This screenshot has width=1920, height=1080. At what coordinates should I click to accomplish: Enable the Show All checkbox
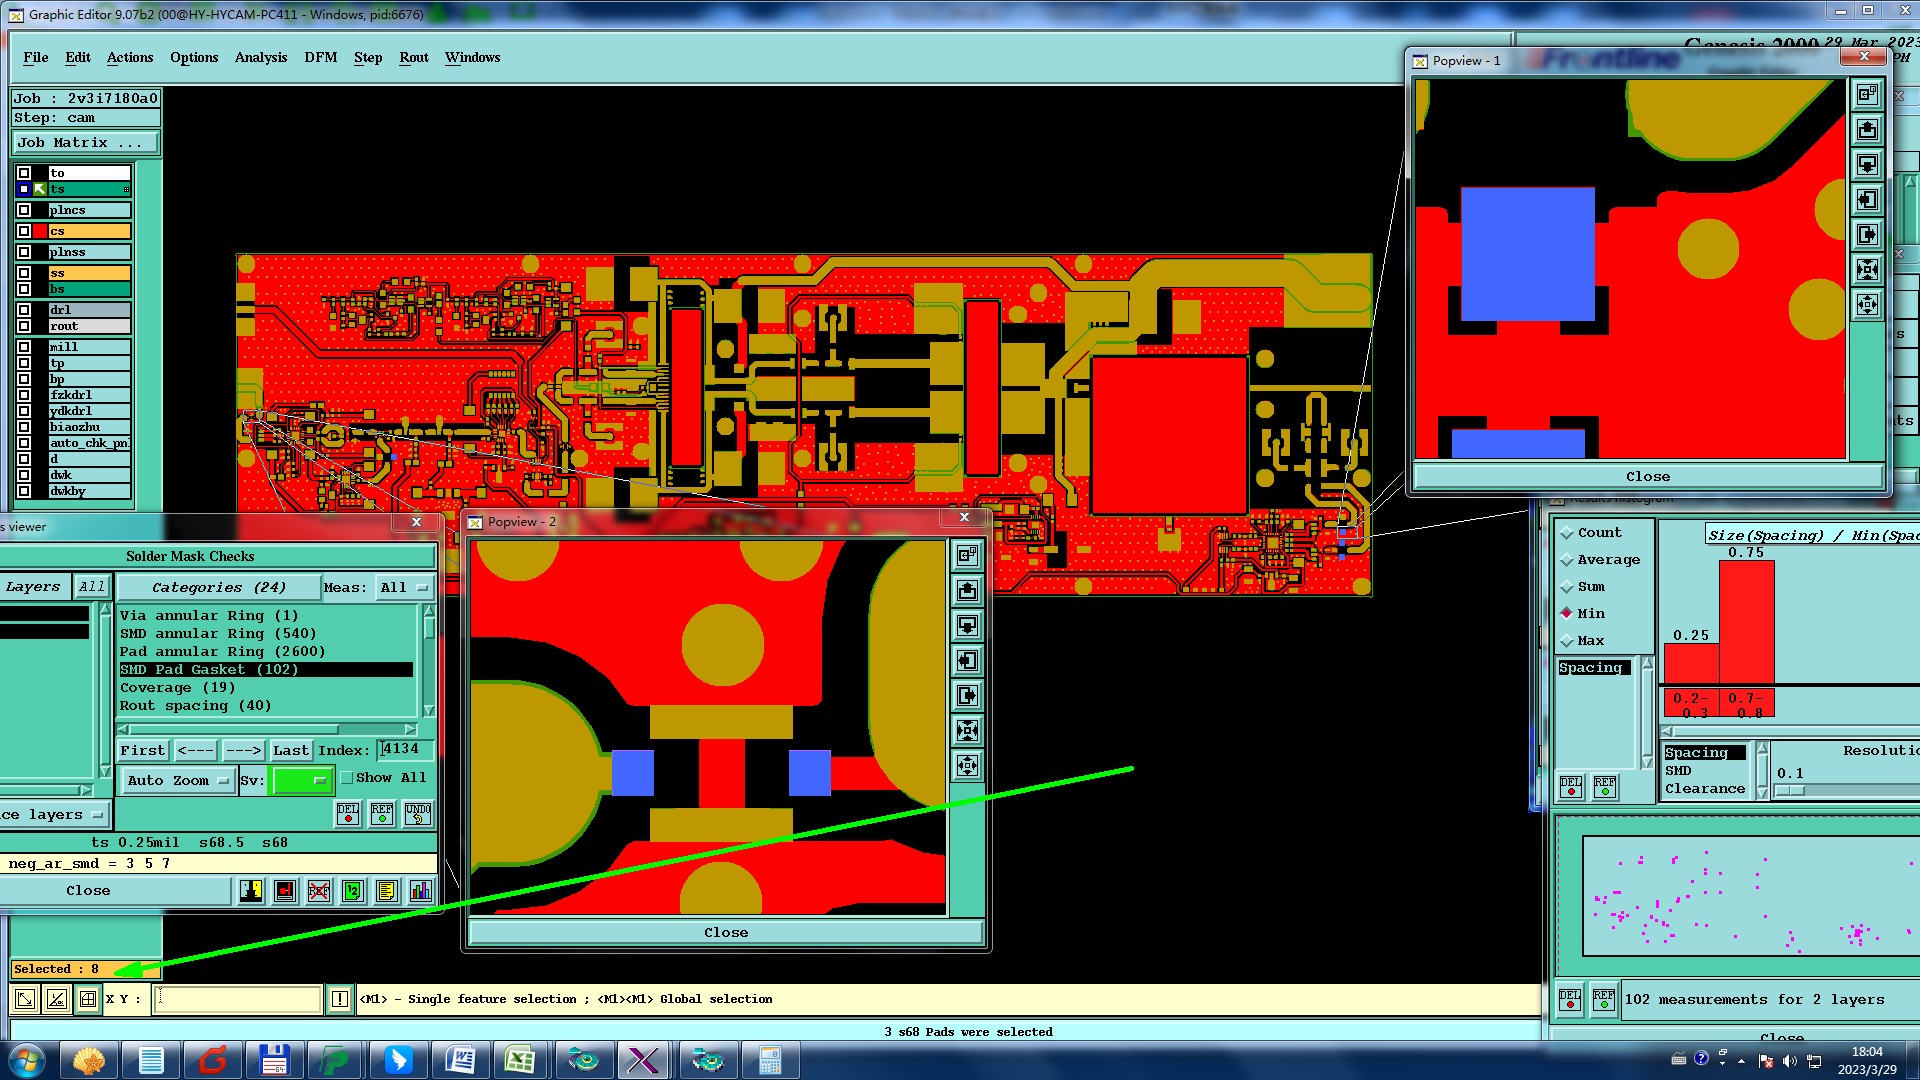347,778
